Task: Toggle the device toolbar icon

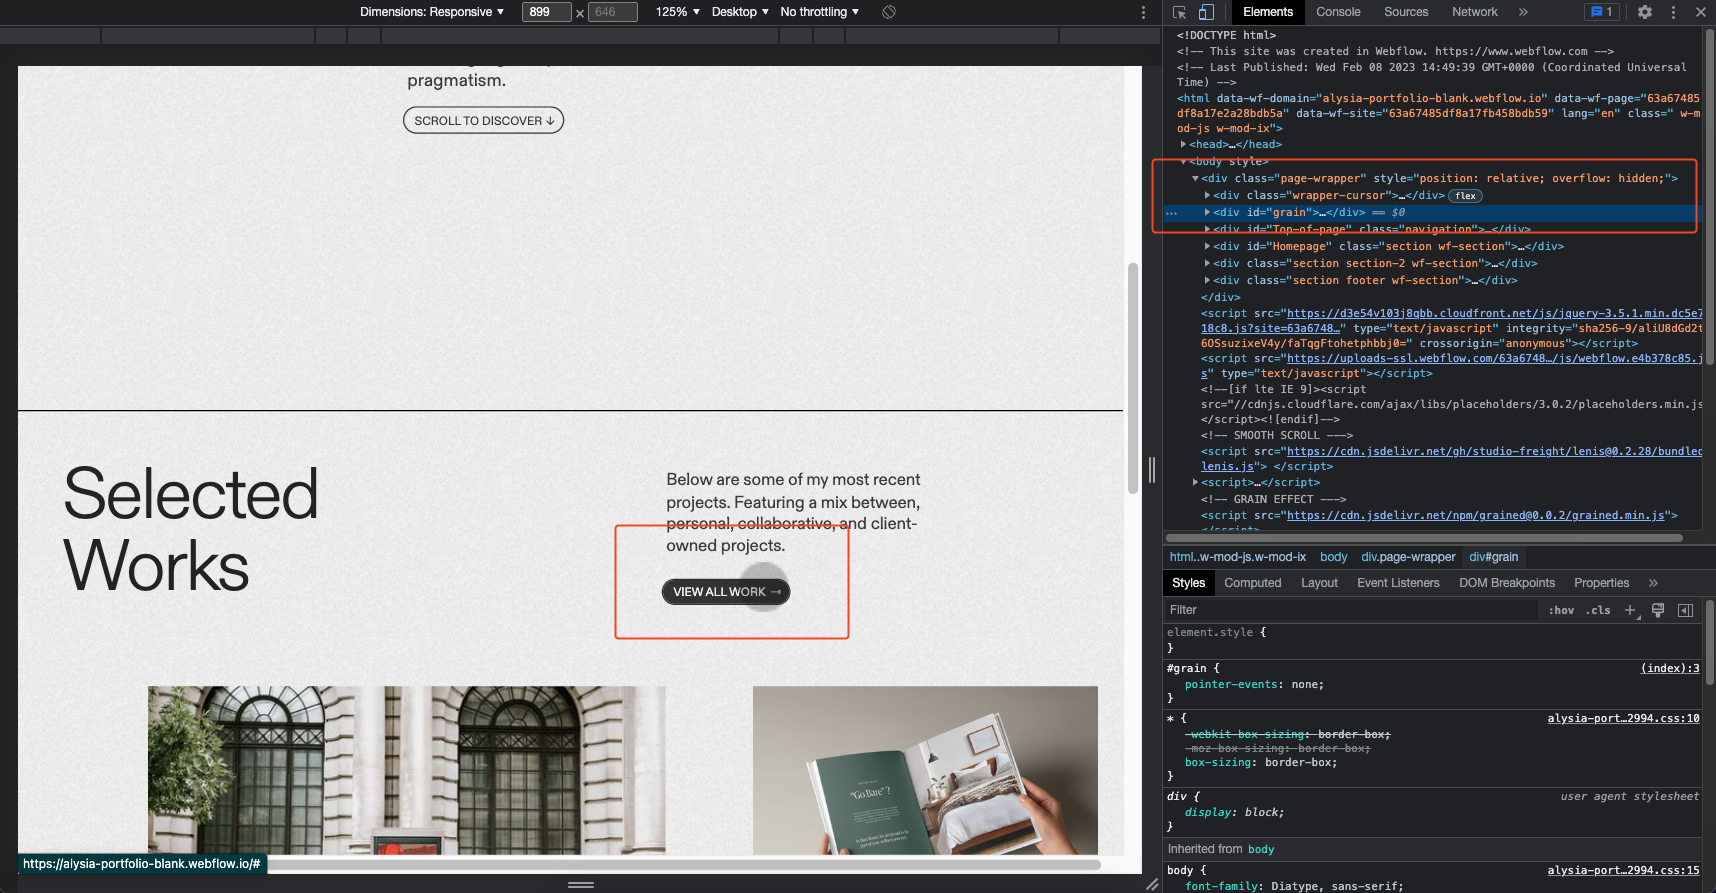Action: pos(1206,12)
